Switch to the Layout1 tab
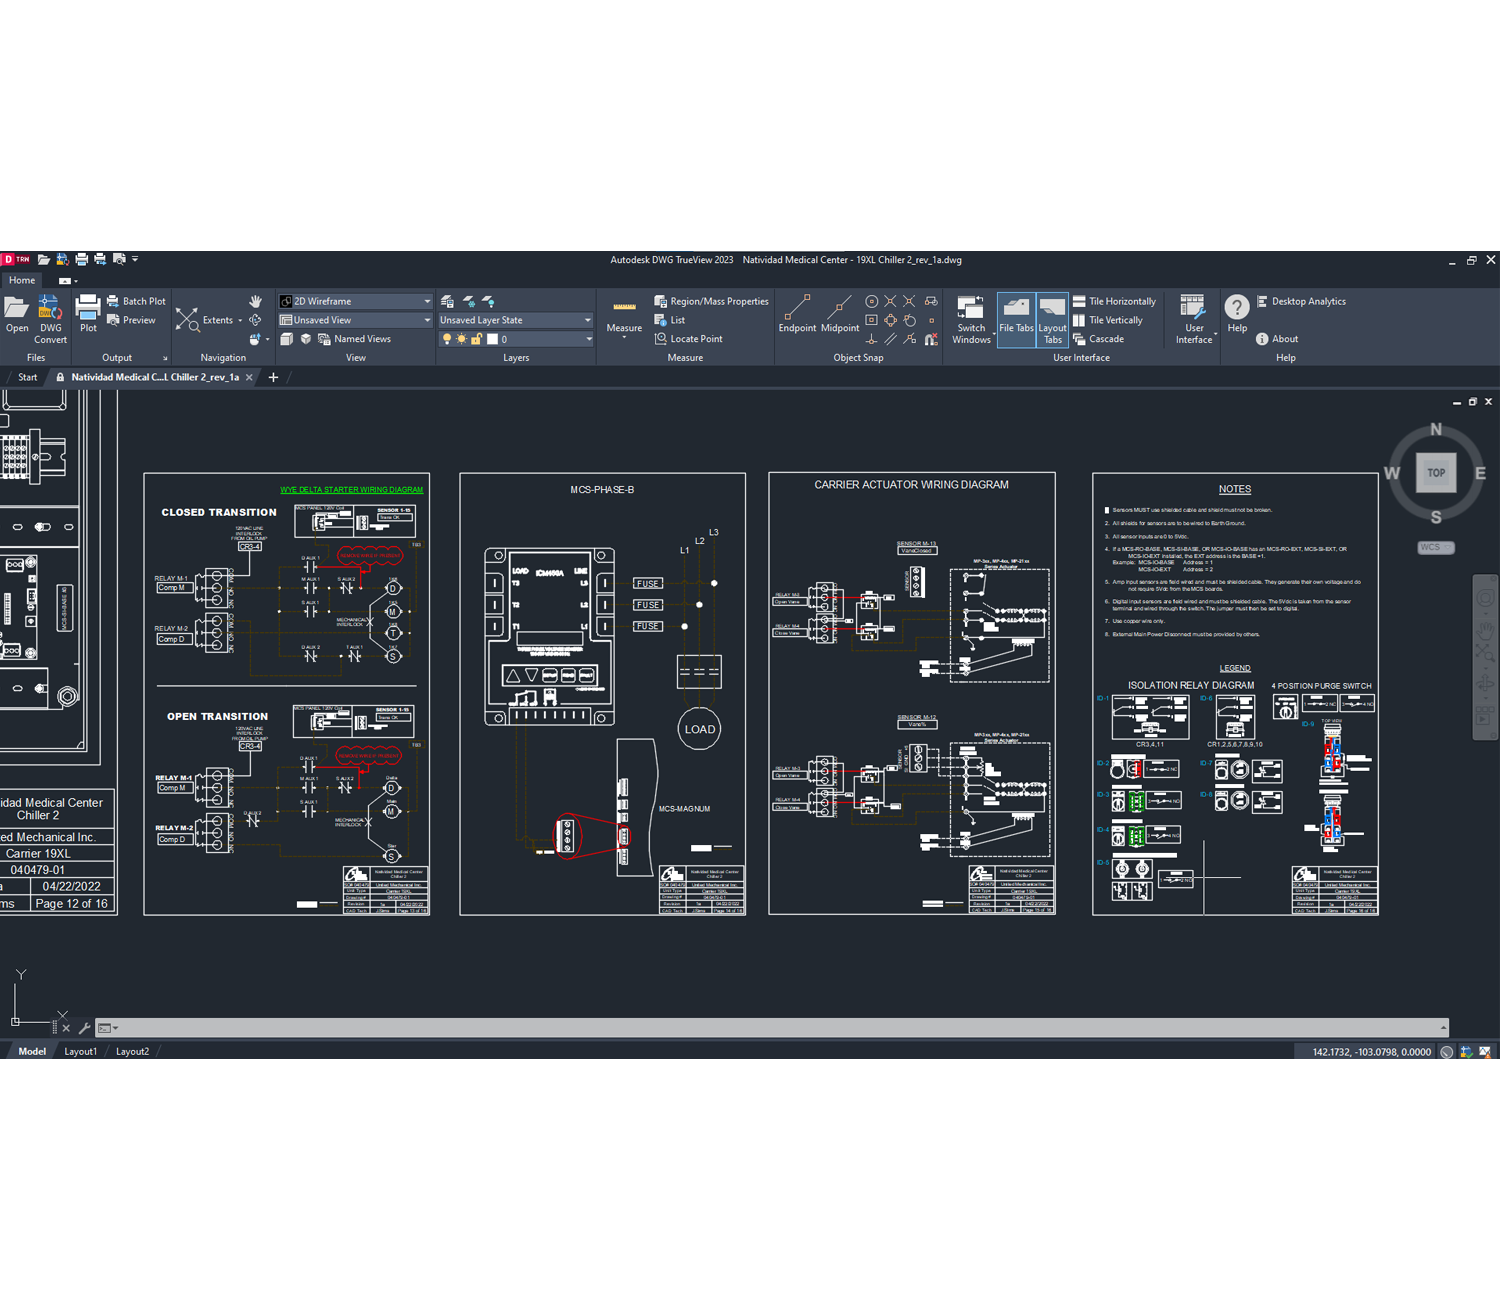The image size is (1500, 1310). pos(80,1051)
